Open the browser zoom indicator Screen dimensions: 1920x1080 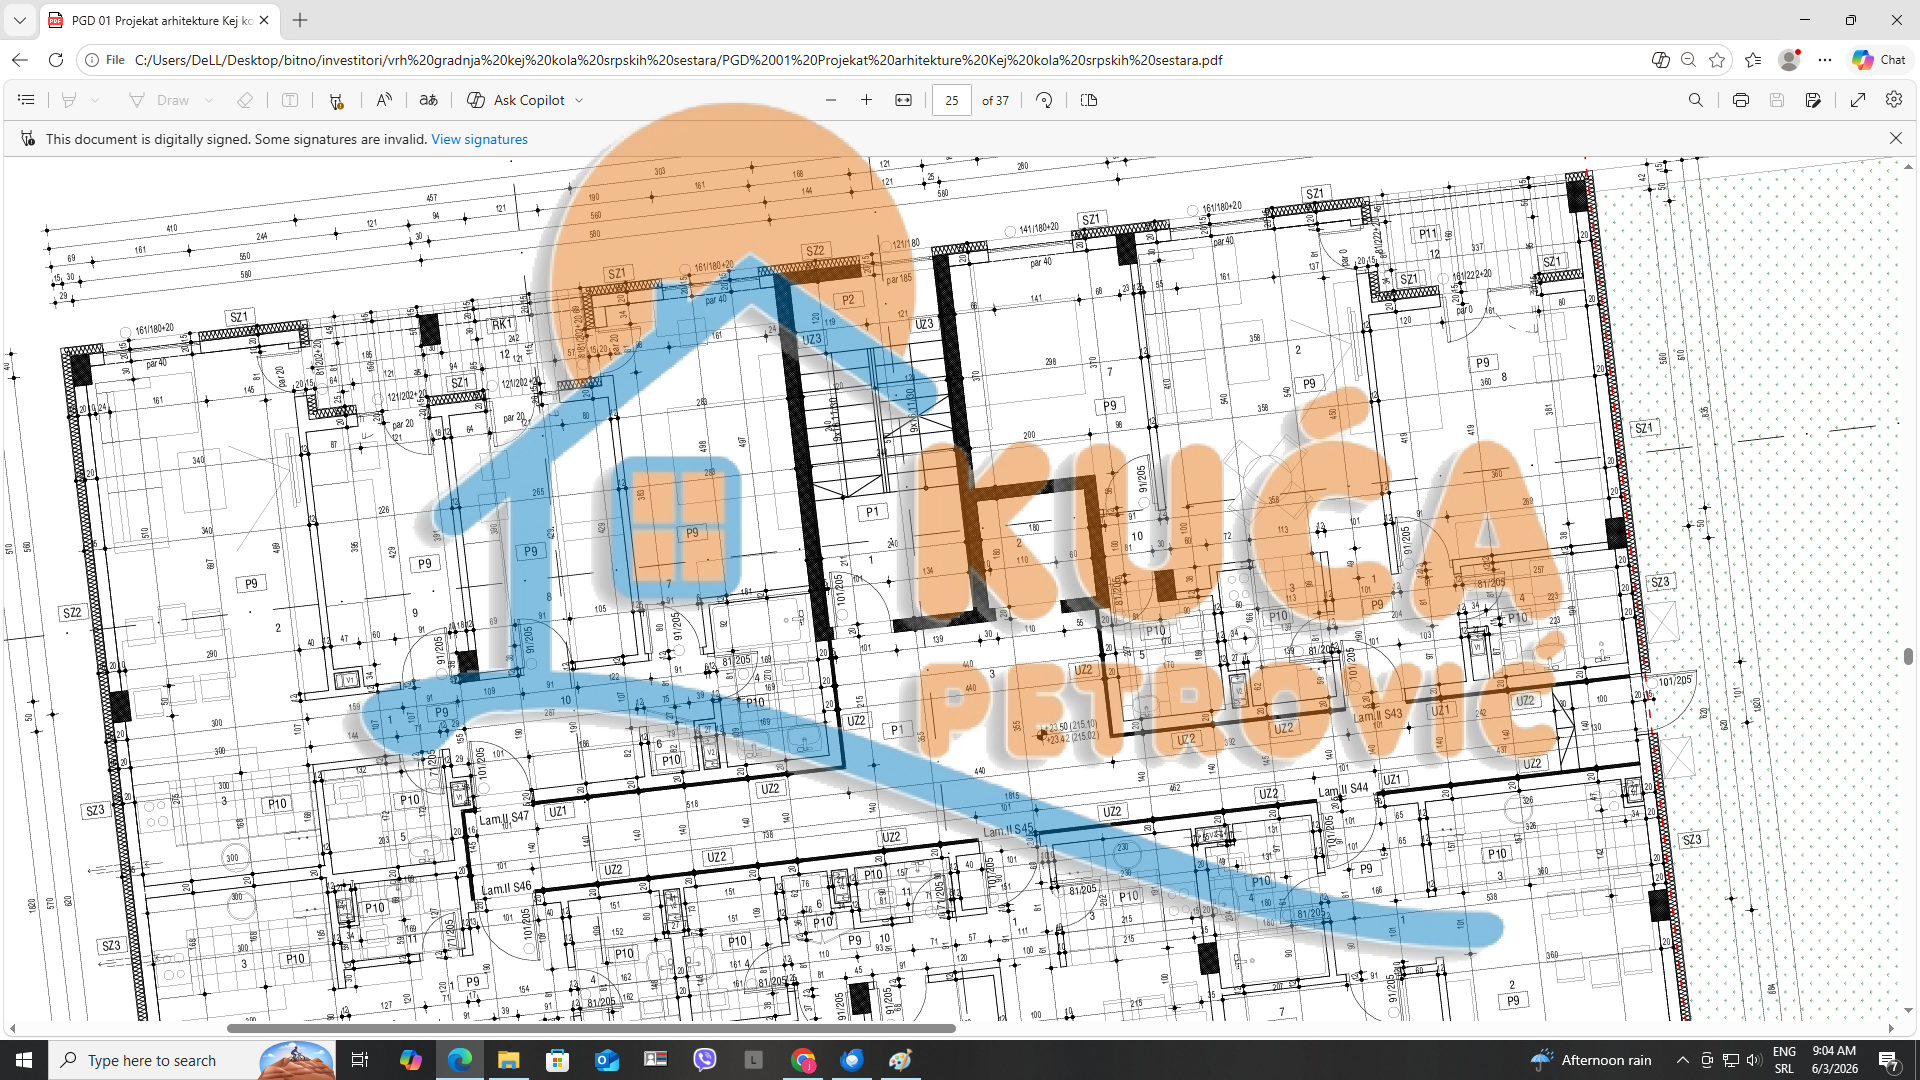point(1689,60)
